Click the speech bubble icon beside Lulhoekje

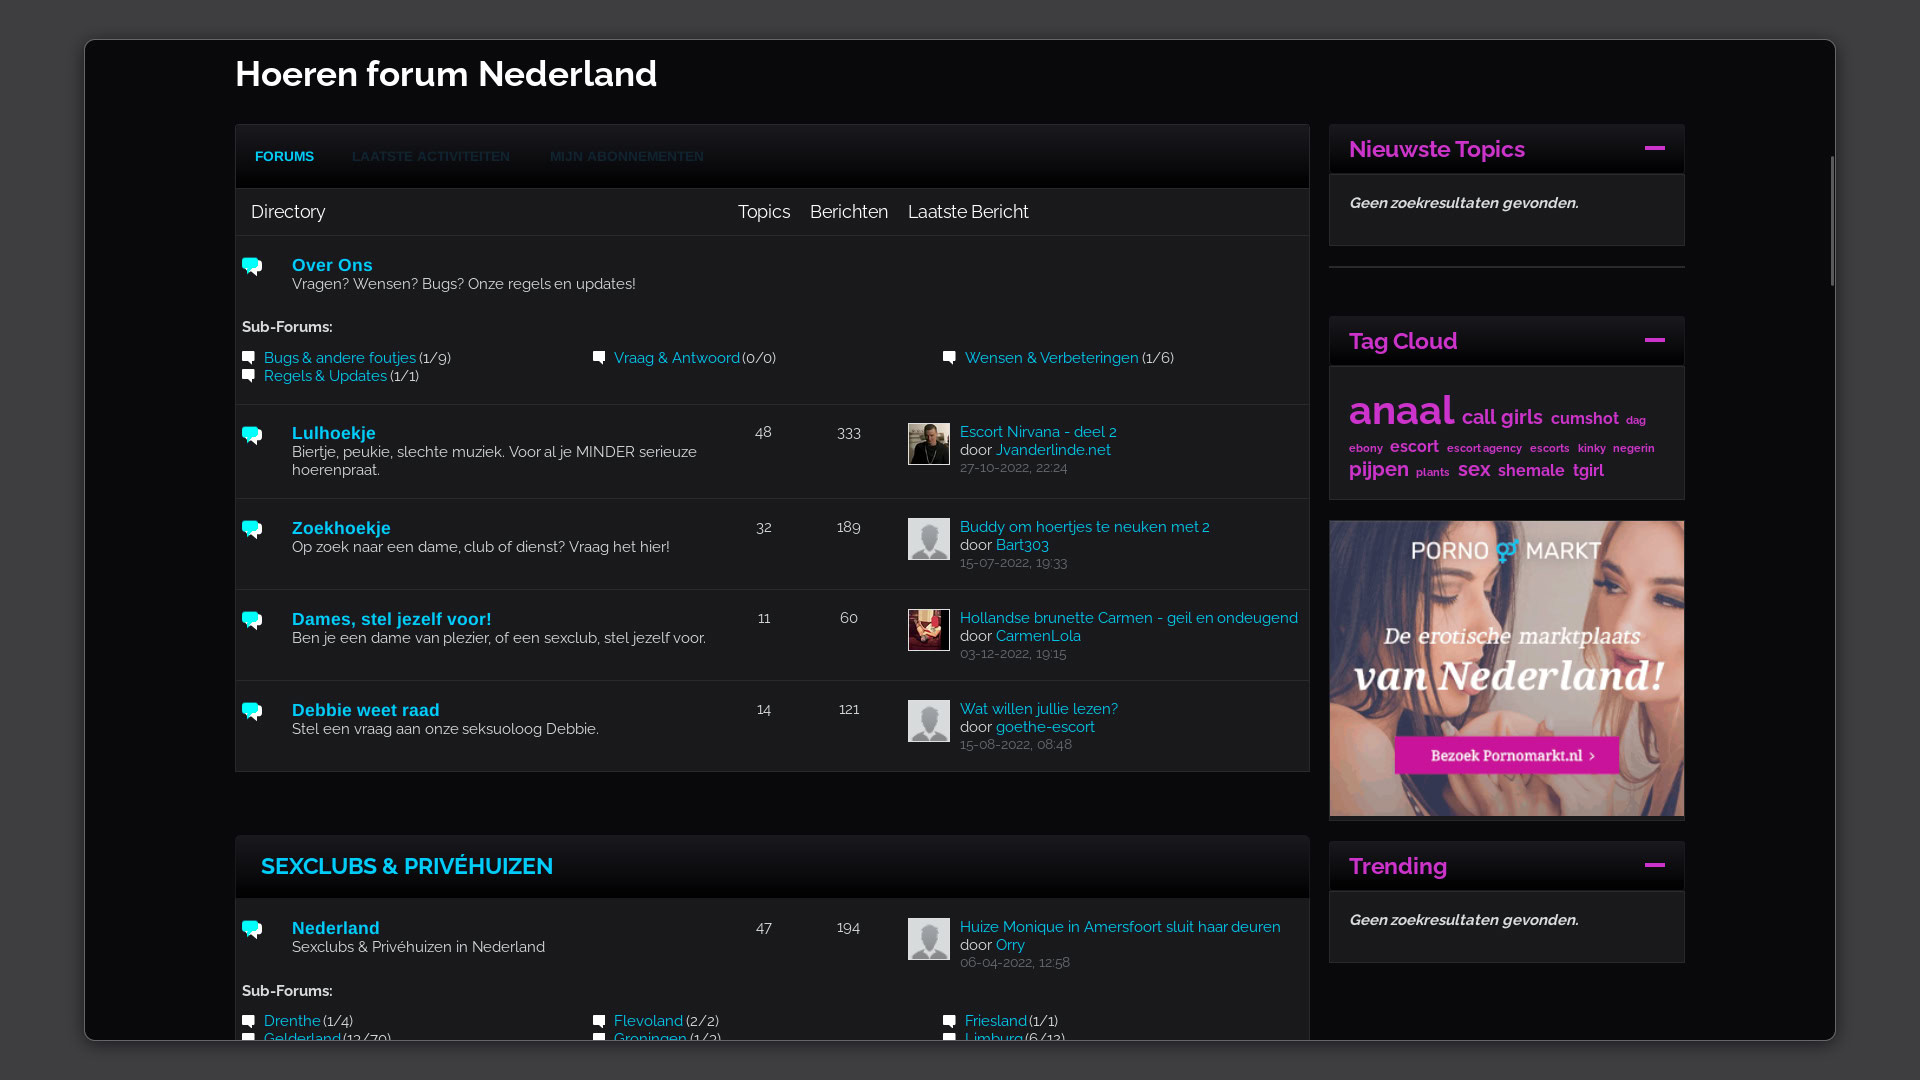252,435
